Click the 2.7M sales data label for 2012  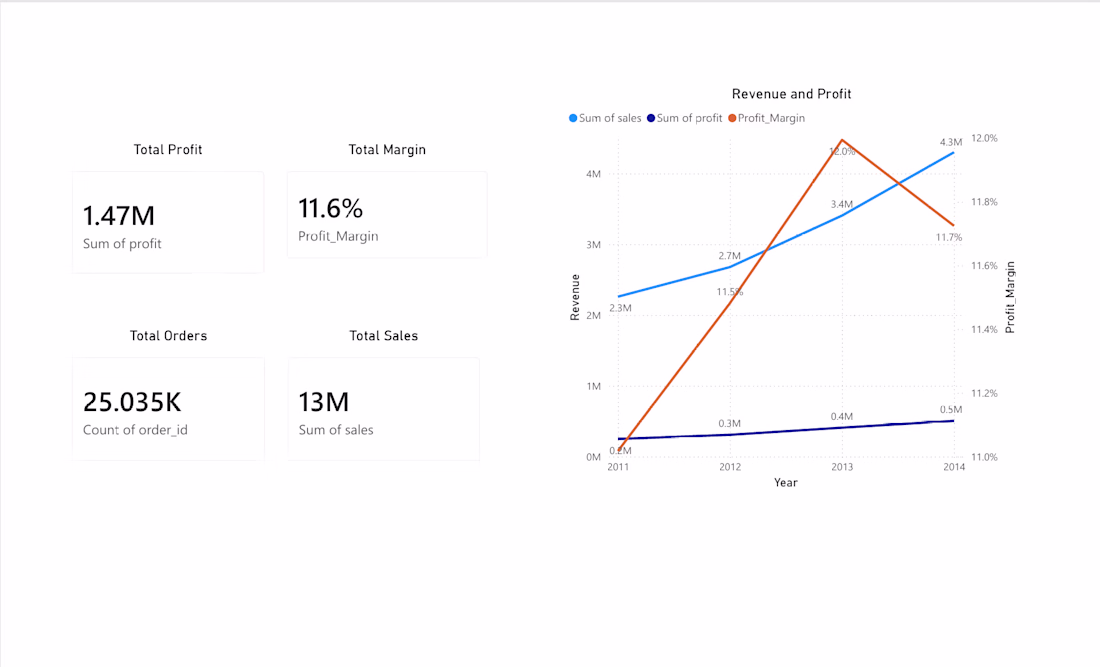pyautogui.click(x=730, y=256)
